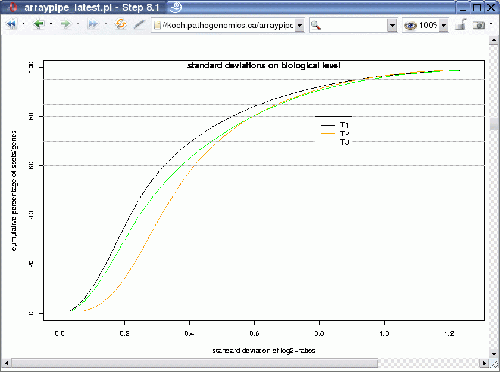Click the wand icon in the toolbar
Screen dimensions: 500x372
coord(139,24)
